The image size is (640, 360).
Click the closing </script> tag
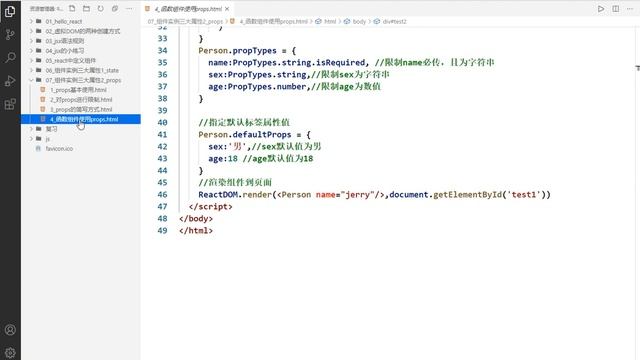(x=211, y=207)
